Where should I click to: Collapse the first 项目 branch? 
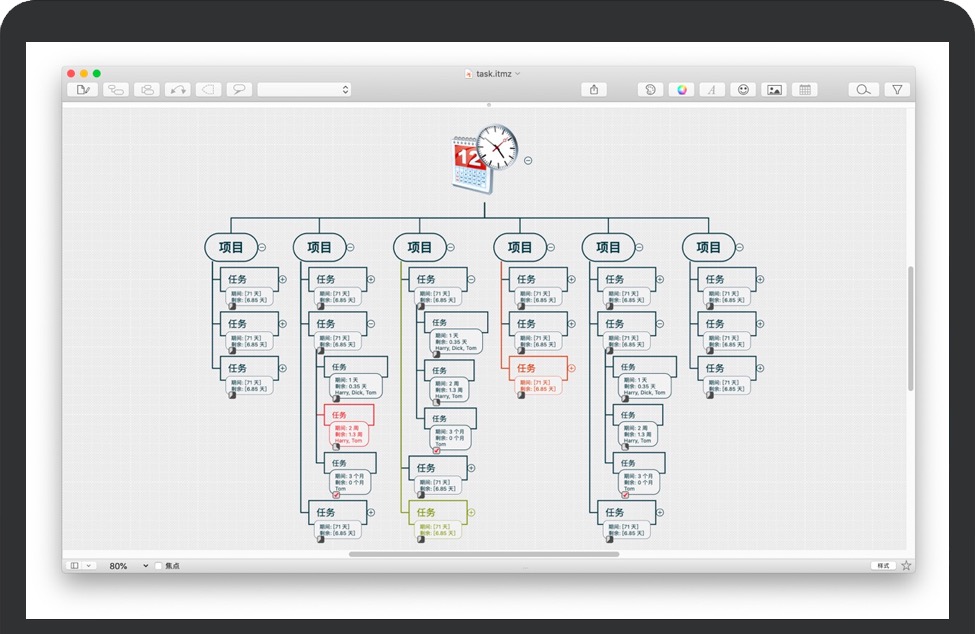click(262, 247)
